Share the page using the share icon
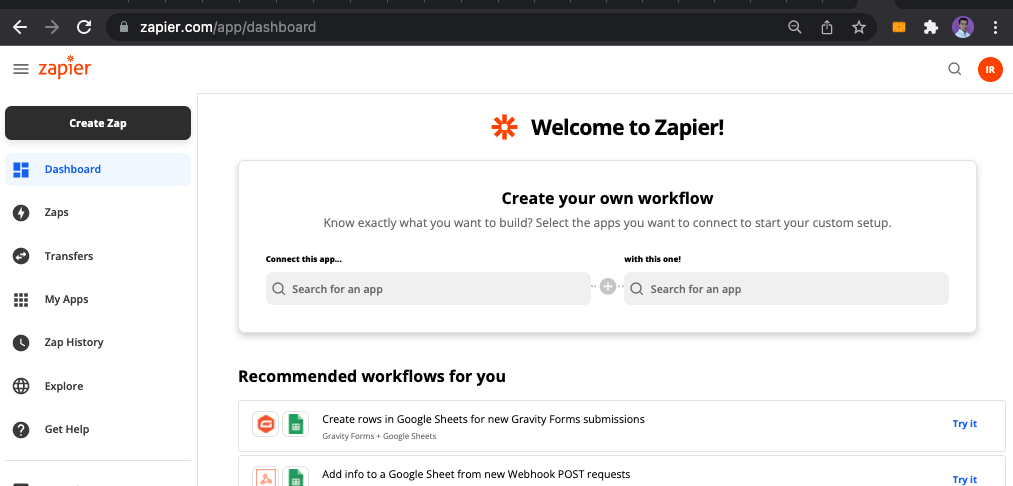Image resolution: width=1013 pixels, height=486 pixels. point(827,27)
